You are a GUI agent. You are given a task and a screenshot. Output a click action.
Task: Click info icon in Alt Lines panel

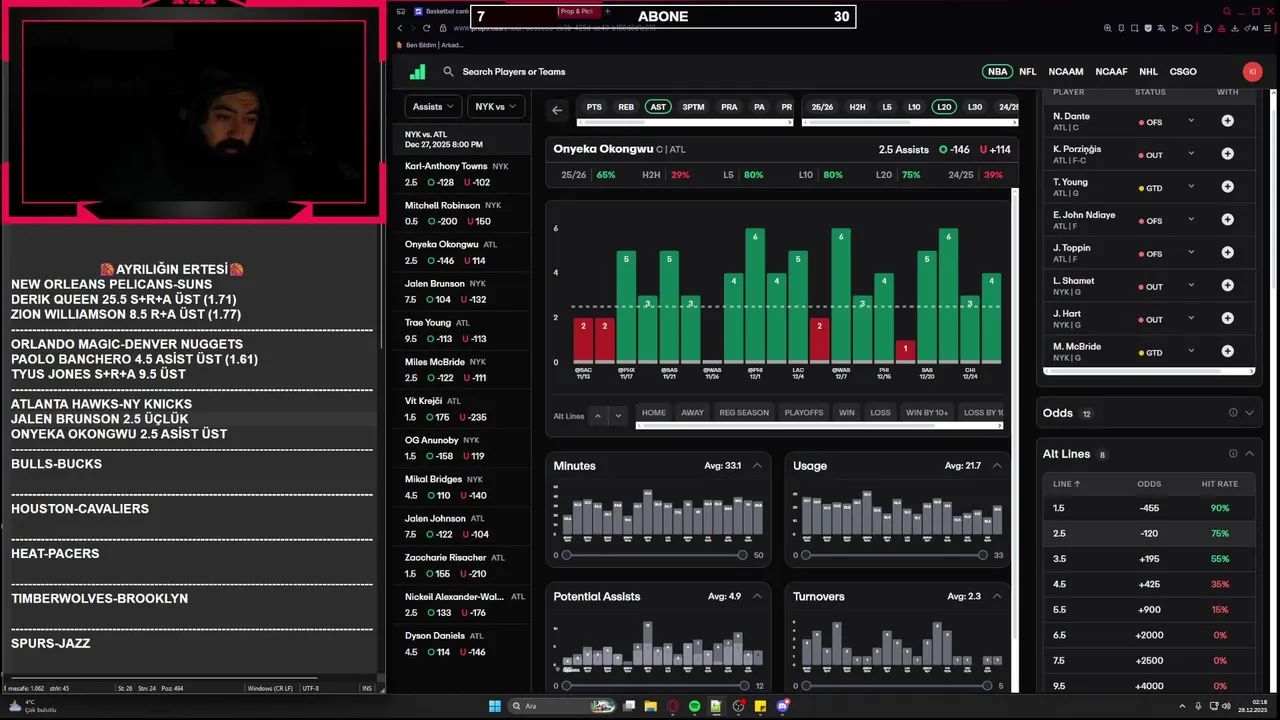click(1233, 454)
